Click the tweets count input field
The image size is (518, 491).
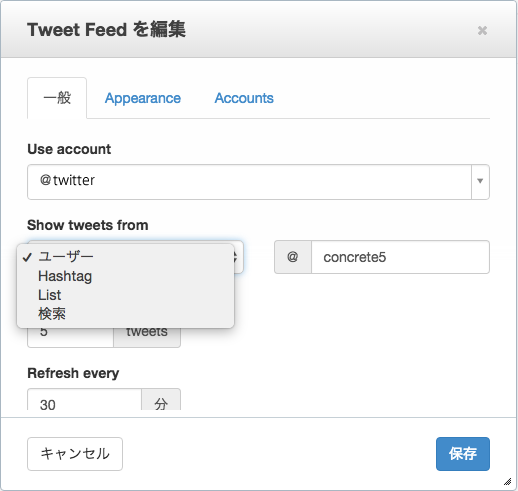pos(70,337)
